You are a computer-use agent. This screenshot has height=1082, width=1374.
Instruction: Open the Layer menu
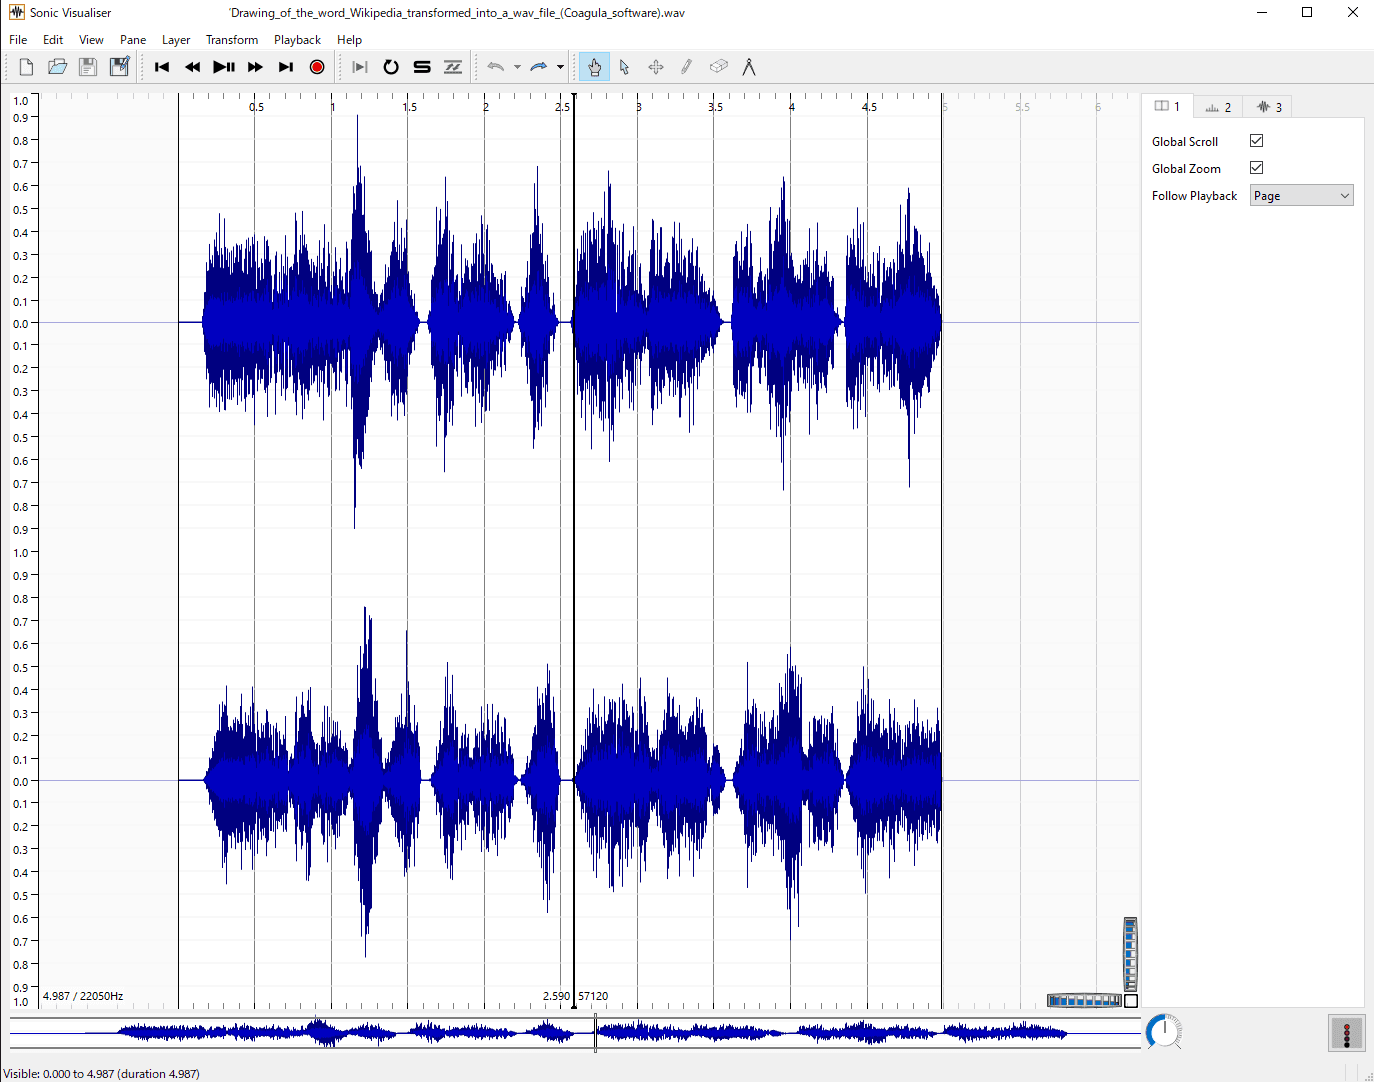[x=176, y=40]
